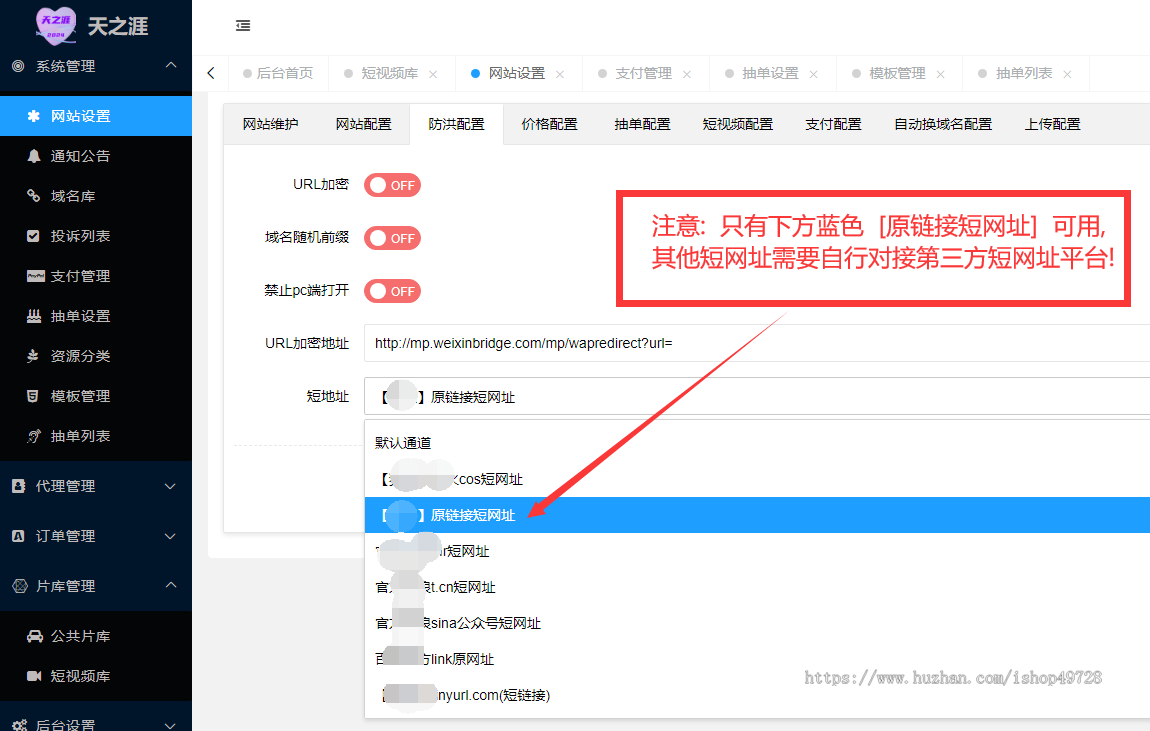1150x731 pixels.
Task: Close the 支付管理 tab
Action: pyautogui.click(x=686, y=74)
